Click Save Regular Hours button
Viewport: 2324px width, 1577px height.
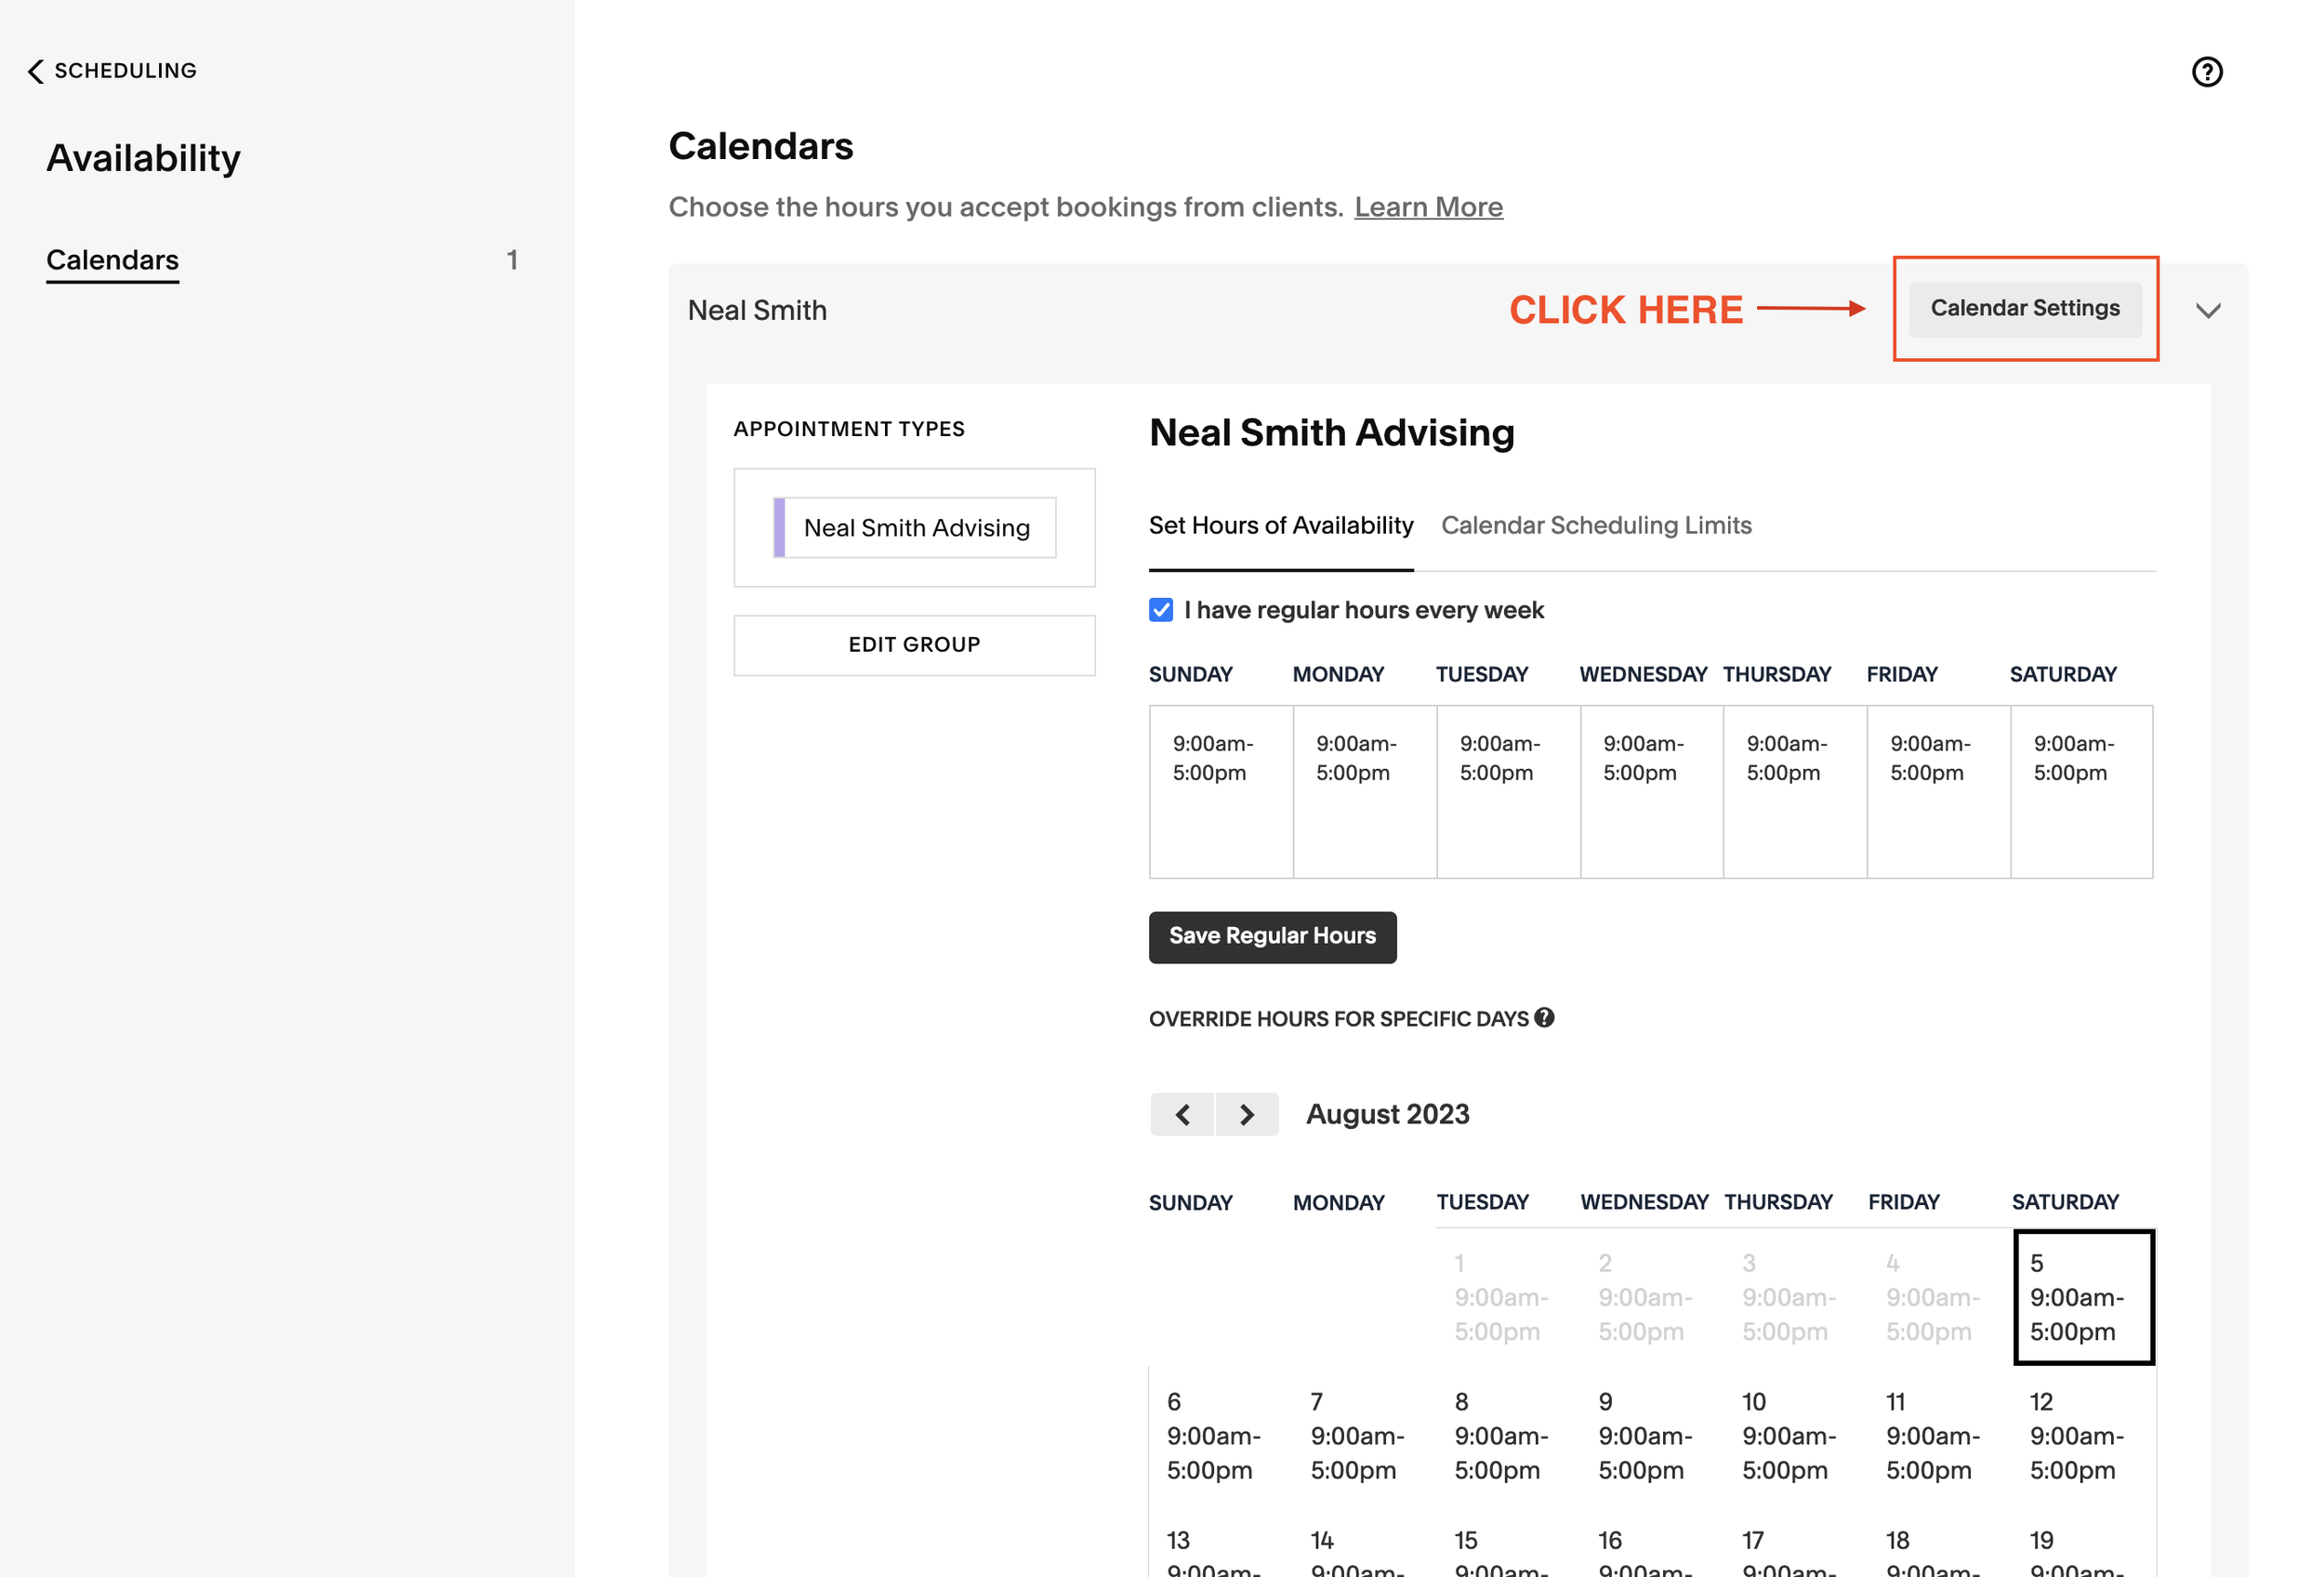tap(1271, 936)
